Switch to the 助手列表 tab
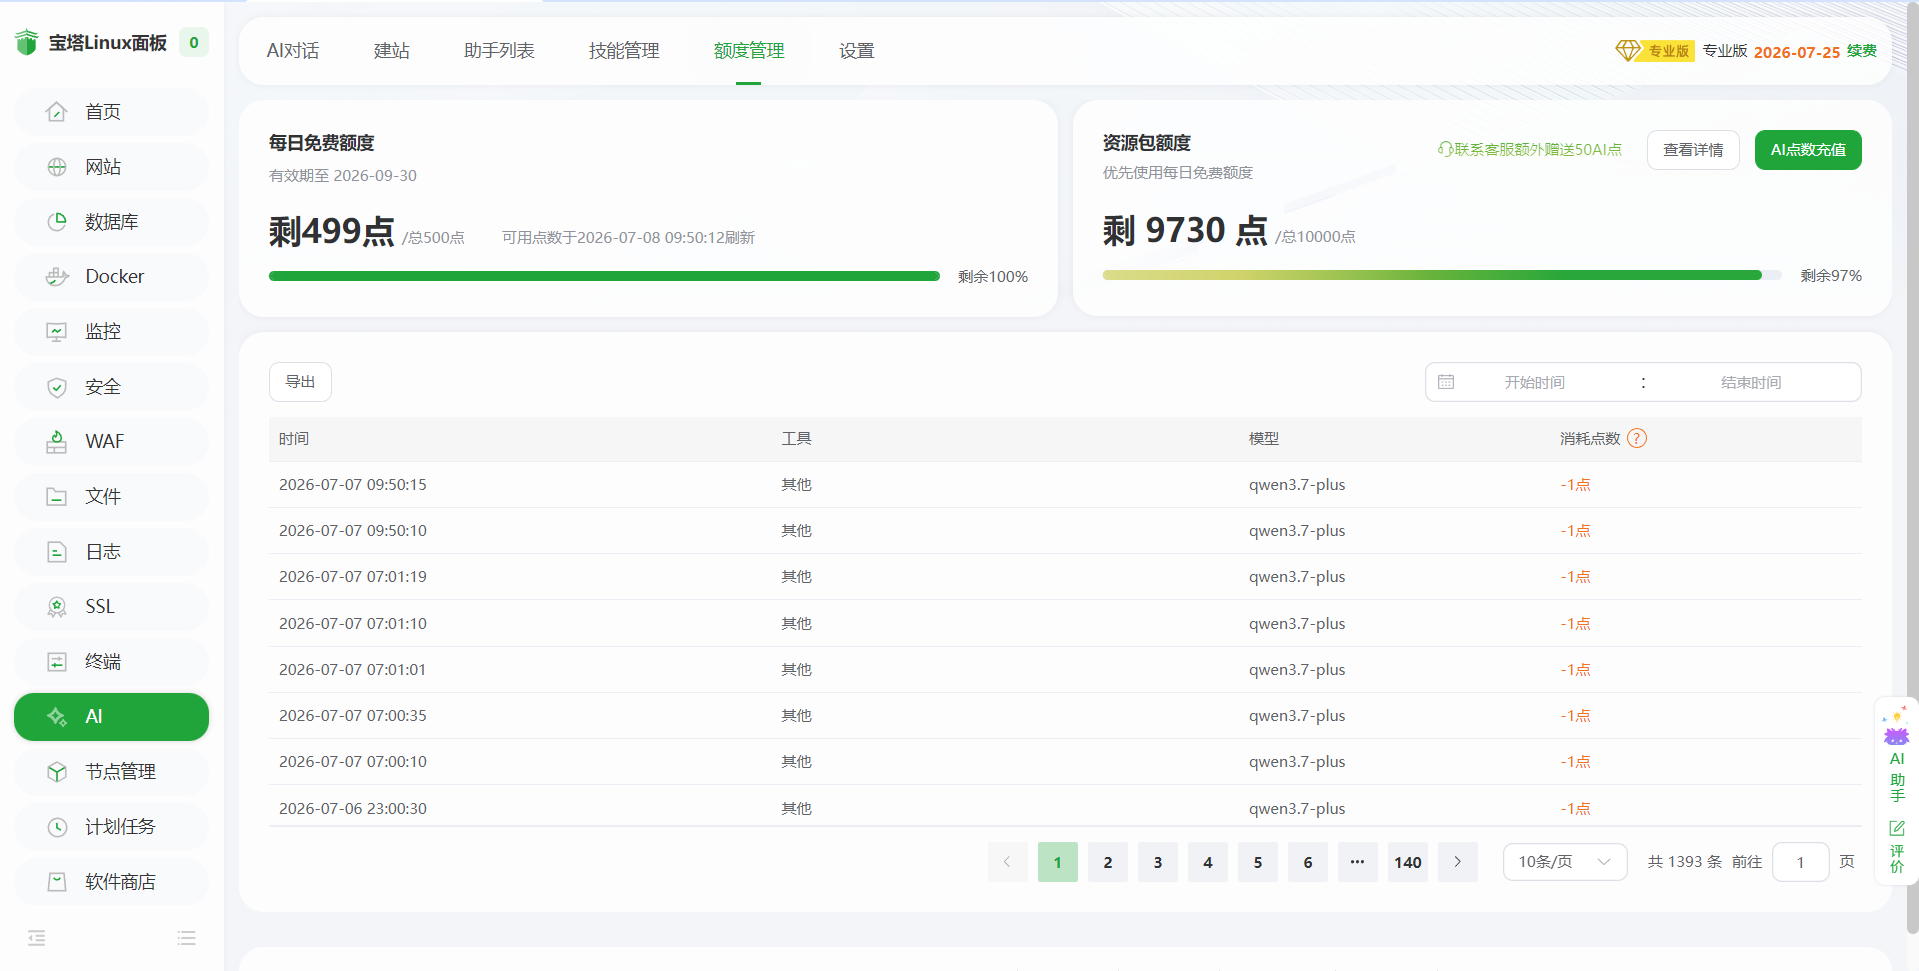The image size is (1919, 971). point(499,51)
